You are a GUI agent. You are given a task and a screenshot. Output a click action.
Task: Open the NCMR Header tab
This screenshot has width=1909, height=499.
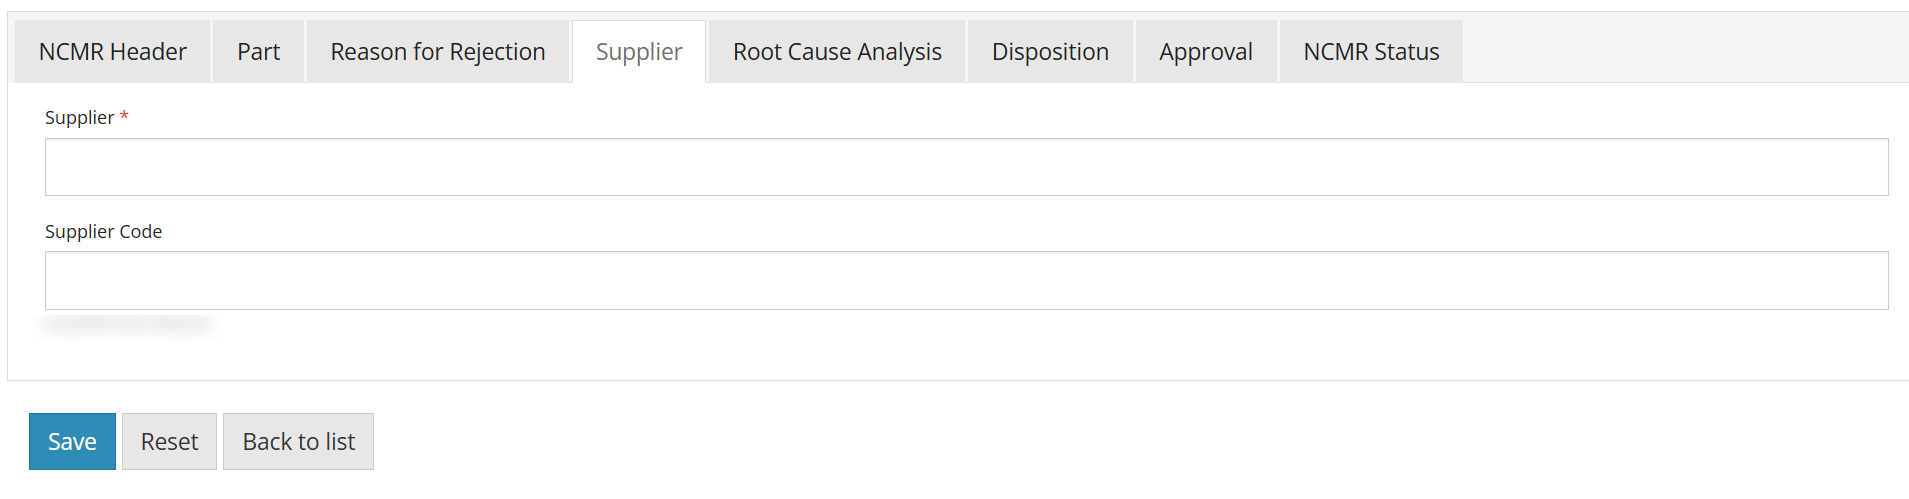pos(112,52)
